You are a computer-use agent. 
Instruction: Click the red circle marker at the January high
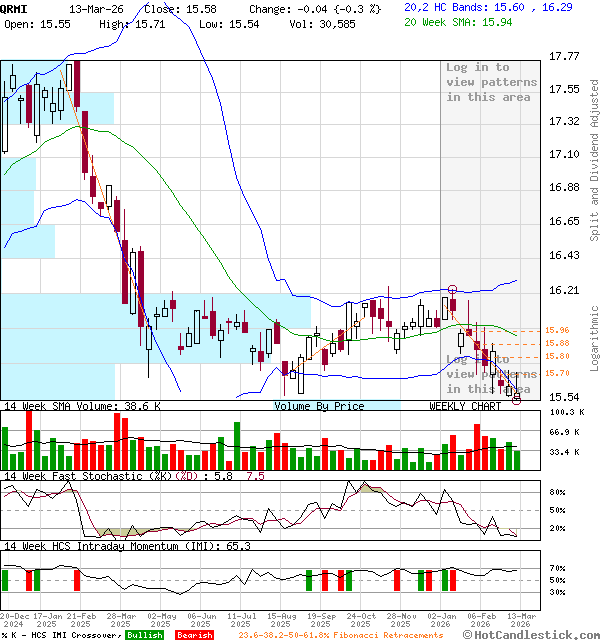click(452, 289)
